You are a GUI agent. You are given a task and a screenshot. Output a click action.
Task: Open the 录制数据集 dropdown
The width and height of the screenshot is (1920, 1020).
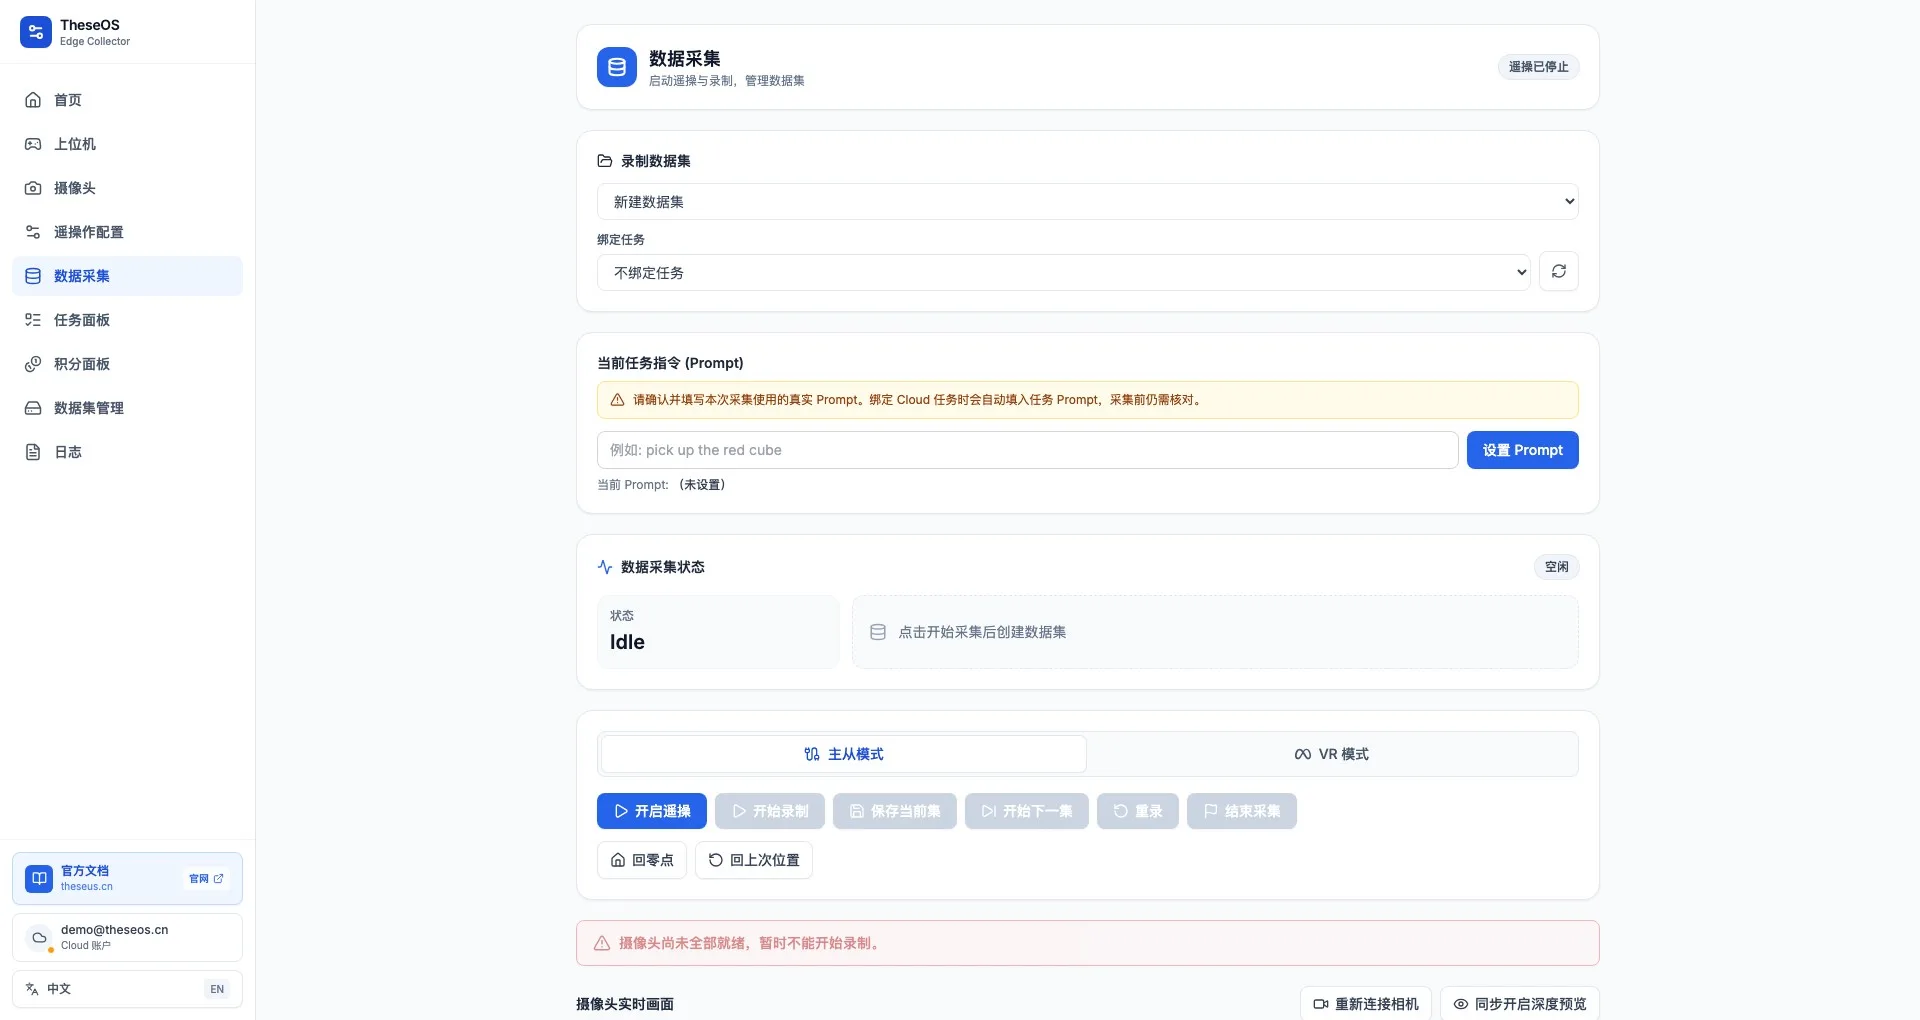(x=1087, y=202)
